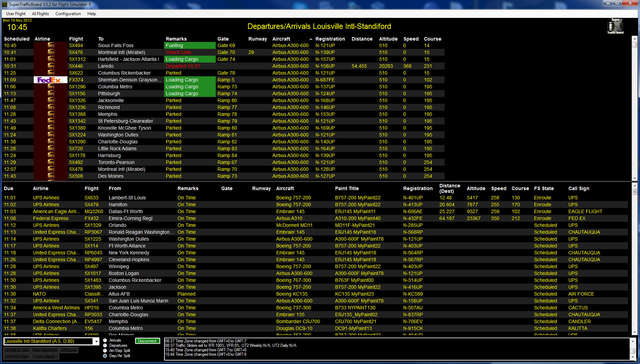
Task: Select the Winnipeg arrival row
Action: click(x=315, y=266)
